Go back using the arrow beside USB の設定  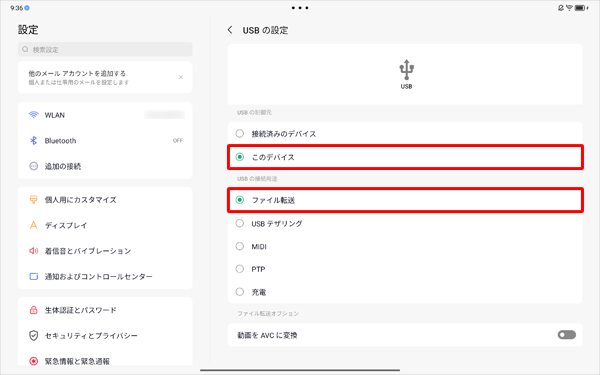[230, 30]
